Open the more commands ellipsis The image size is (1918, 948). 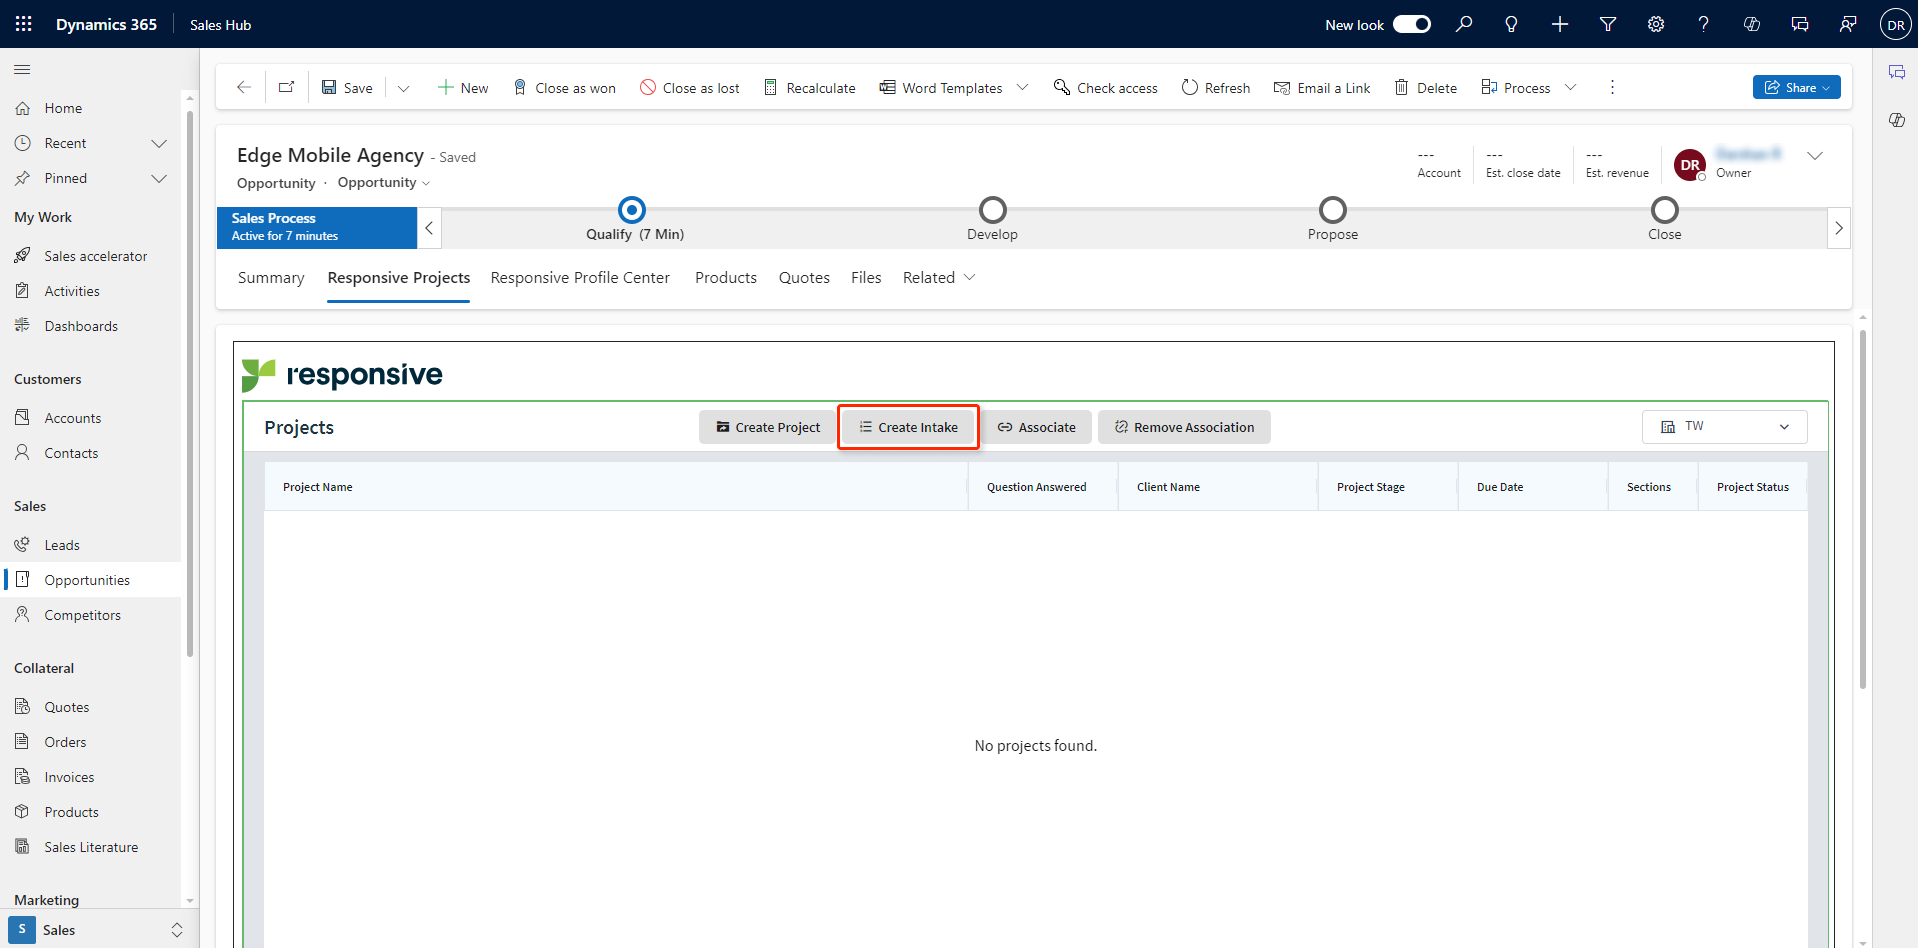click(x=1612, y=87)
